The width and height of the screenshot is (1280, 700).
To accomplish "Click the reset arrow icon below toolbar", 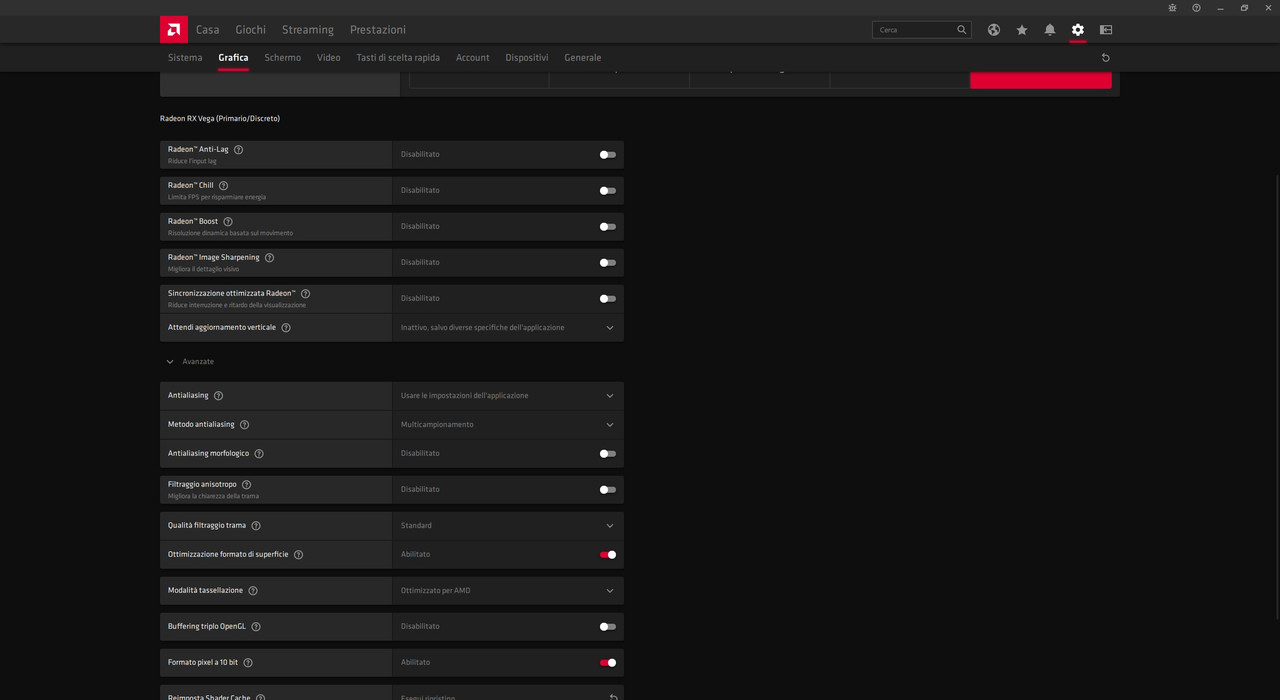I will click(x=1105, y=58).
